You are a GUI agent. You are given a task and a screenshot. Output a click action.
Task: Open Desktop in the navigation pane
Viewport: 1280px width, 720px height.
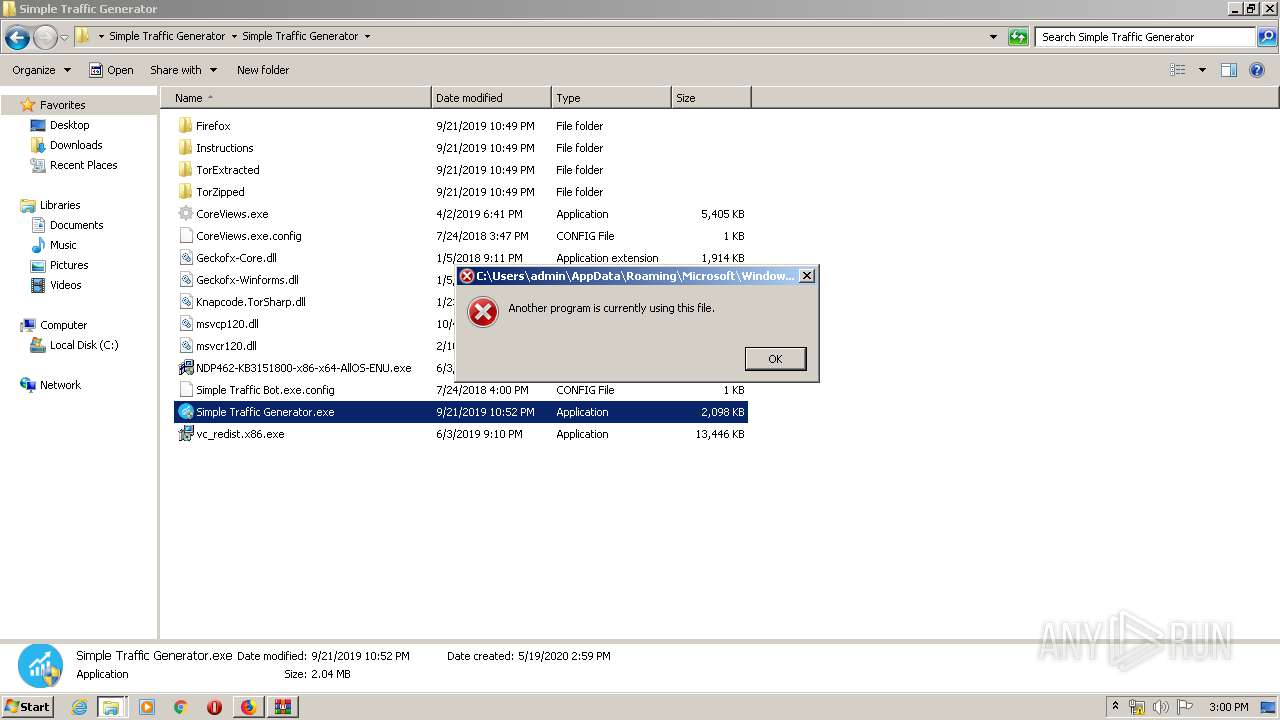click(x=69, y=125)
